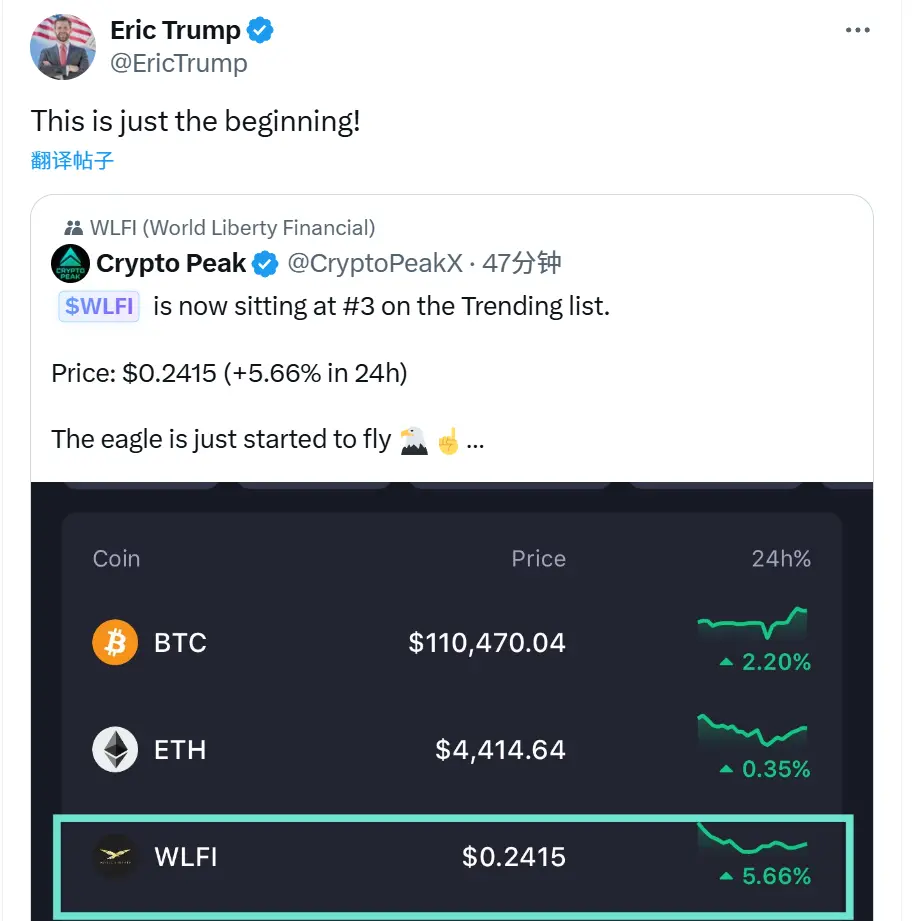Click the BTC 24h sparkline chart
The width and height of the screenshot is (923, 921).
752,625
